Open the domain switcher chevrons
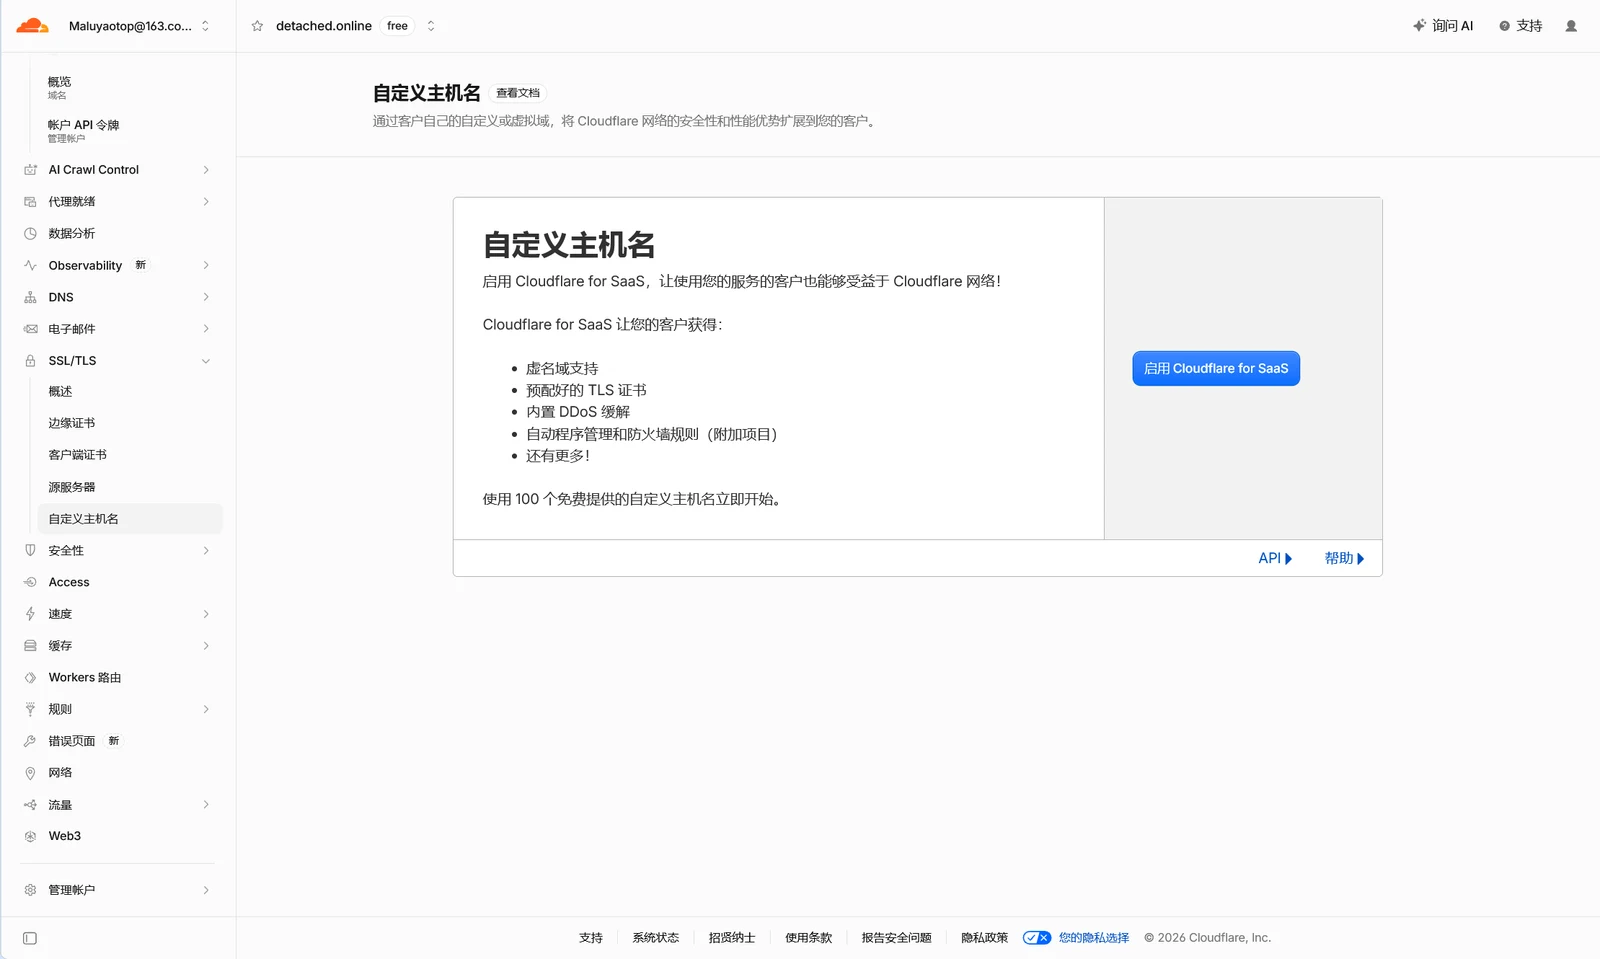This screenshot has height=959, width=1600. 431,26
